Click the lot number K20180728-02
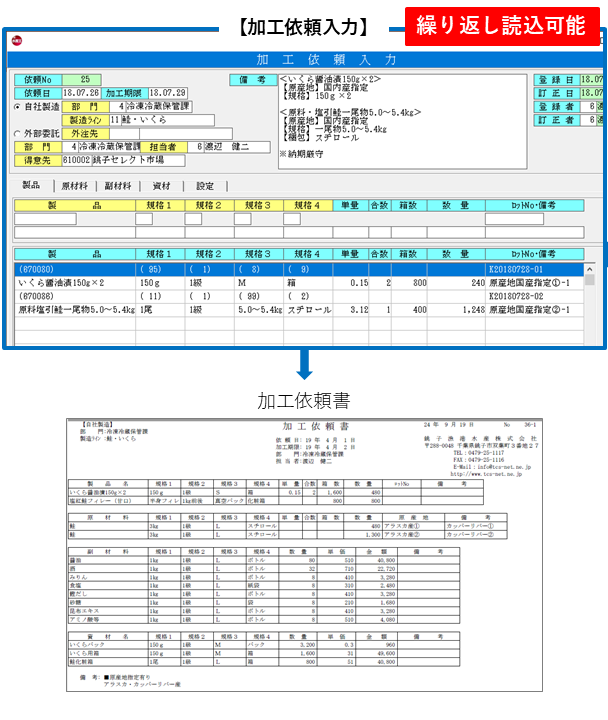Viewport: 608px width, 720px height. [x=516, y=297]
